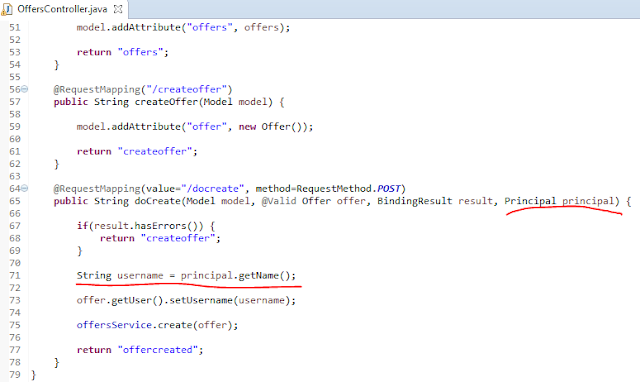Click 'offersService.create(offer);' on line 75
Screen dimensions: 640x382
[157, 325]
